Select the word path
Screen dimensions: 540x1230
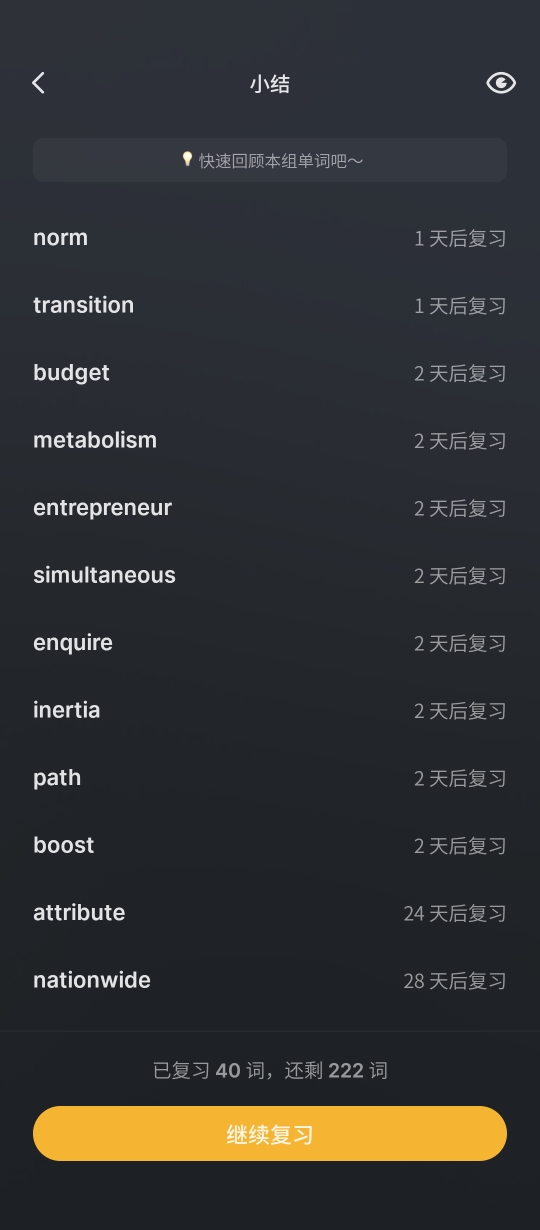tap(57, 778)
